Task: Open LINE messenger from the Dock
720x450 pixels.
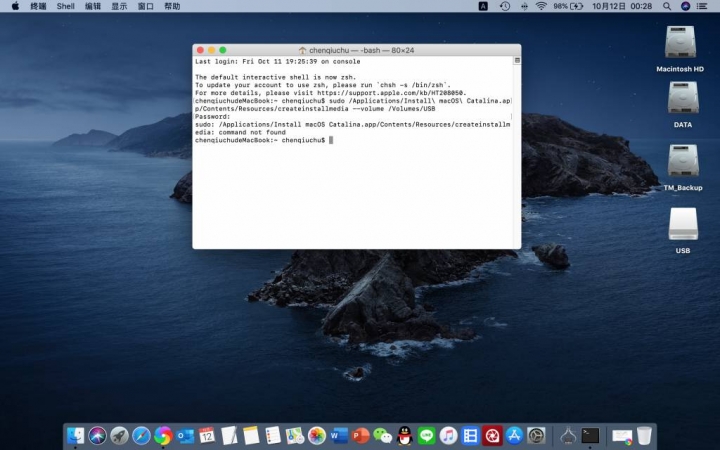Action: (x=427, y=435)
